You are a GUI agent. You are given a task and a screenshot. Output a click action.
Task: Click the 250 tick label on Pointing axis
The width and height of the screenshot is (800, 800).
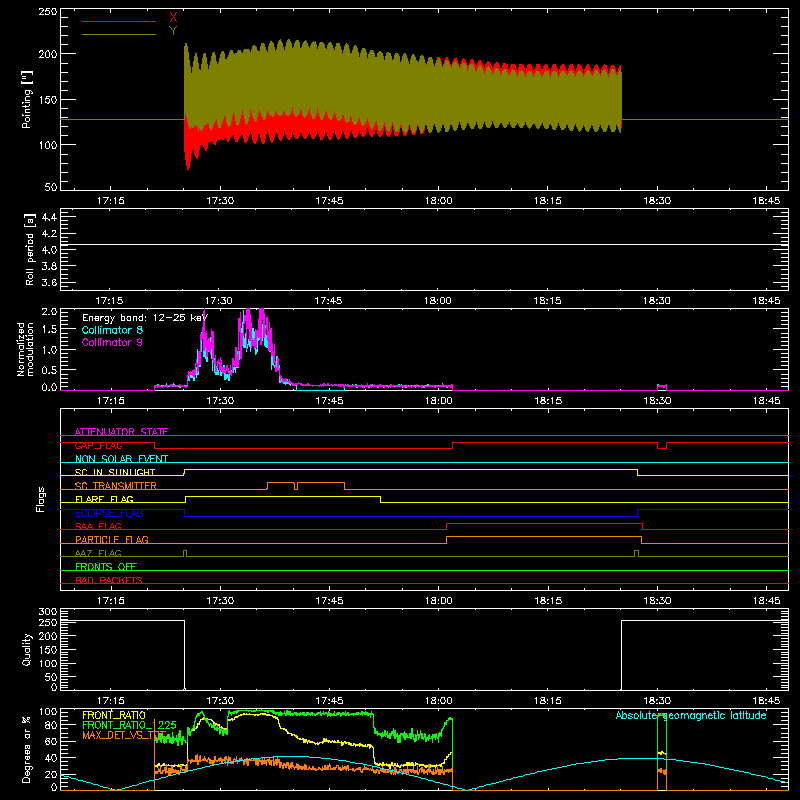coord(48,11)
